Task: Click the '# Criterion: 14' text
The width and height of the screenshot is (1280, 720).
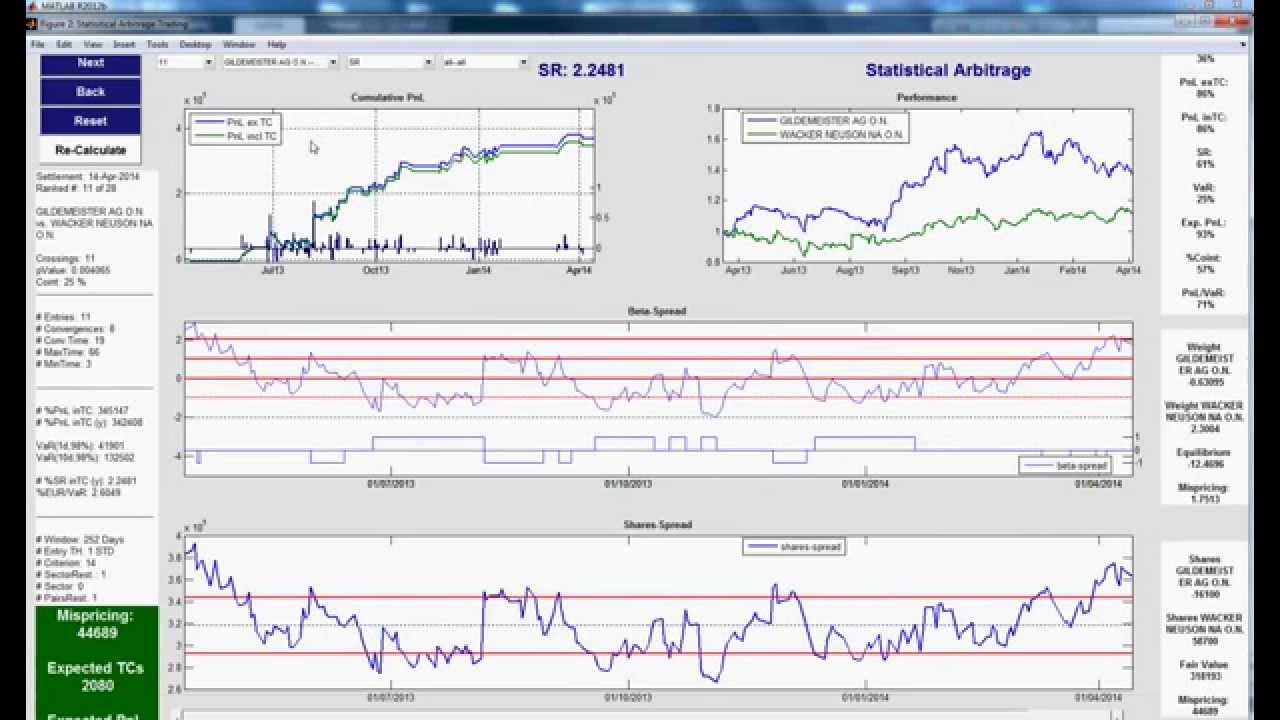Action: tap(68, 563)
